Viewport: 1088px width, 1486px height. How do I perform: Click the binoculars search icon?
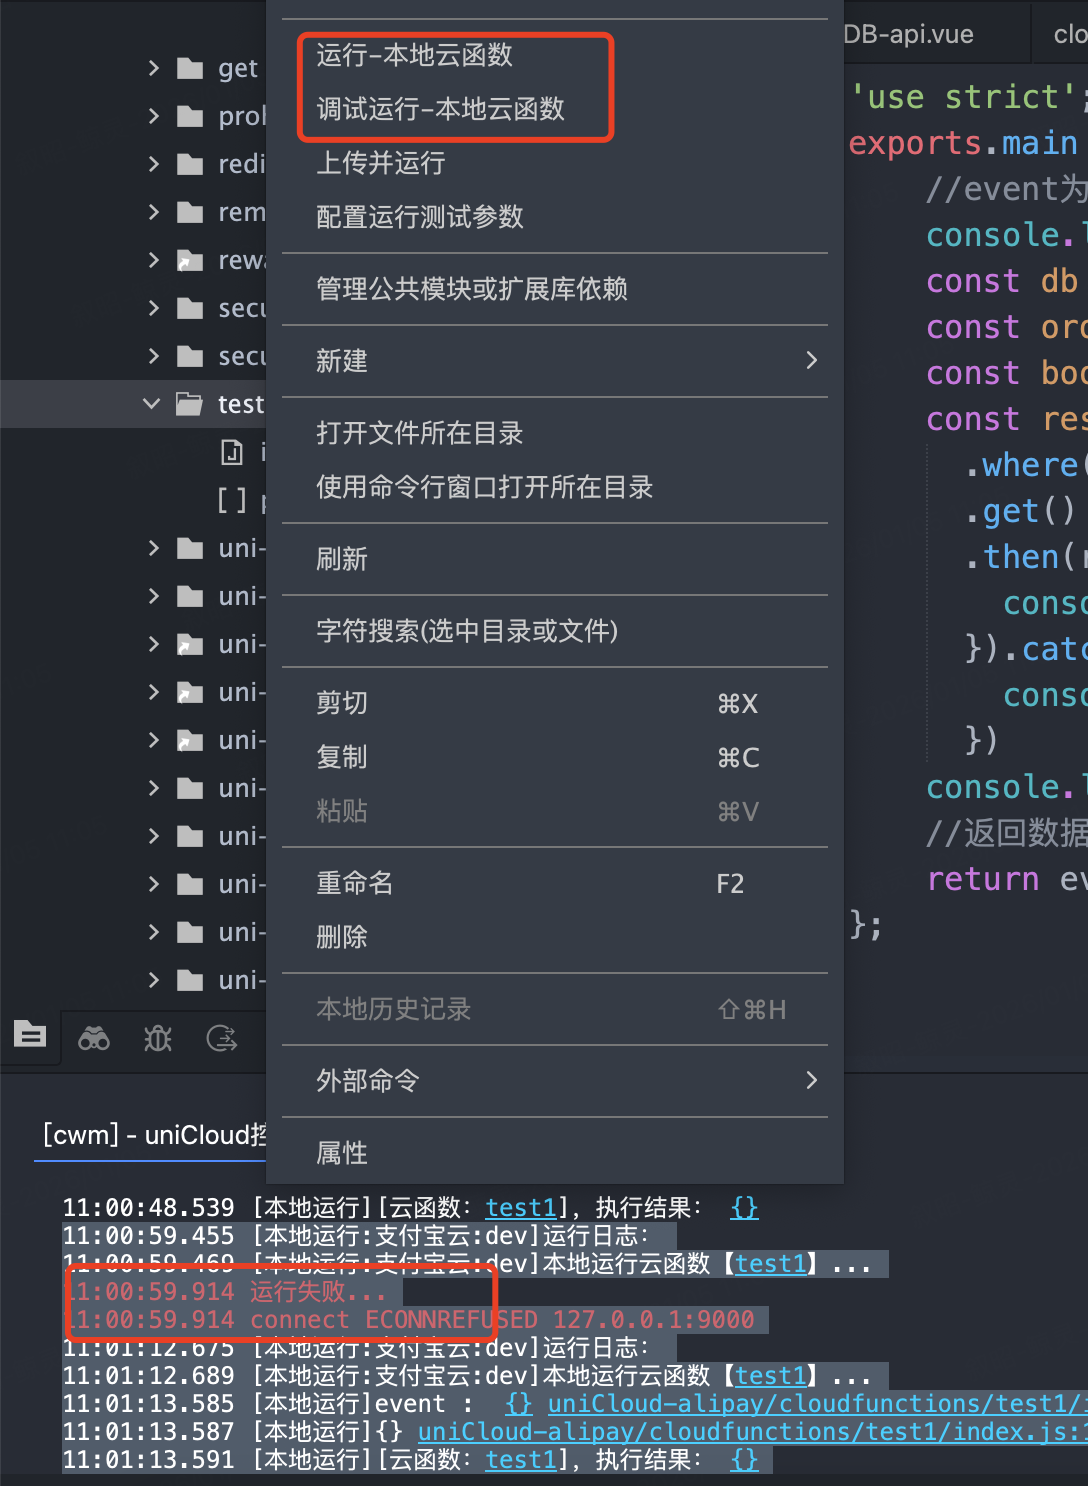pos(94,1039)
